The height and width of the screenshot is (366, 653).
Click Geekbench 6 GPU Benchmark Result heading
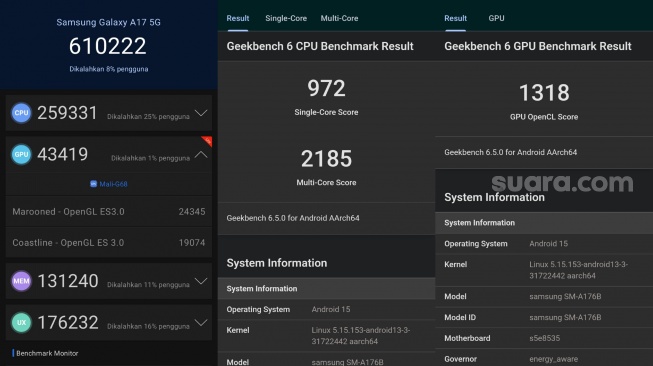pyautogui.click(x=538, y=46)
